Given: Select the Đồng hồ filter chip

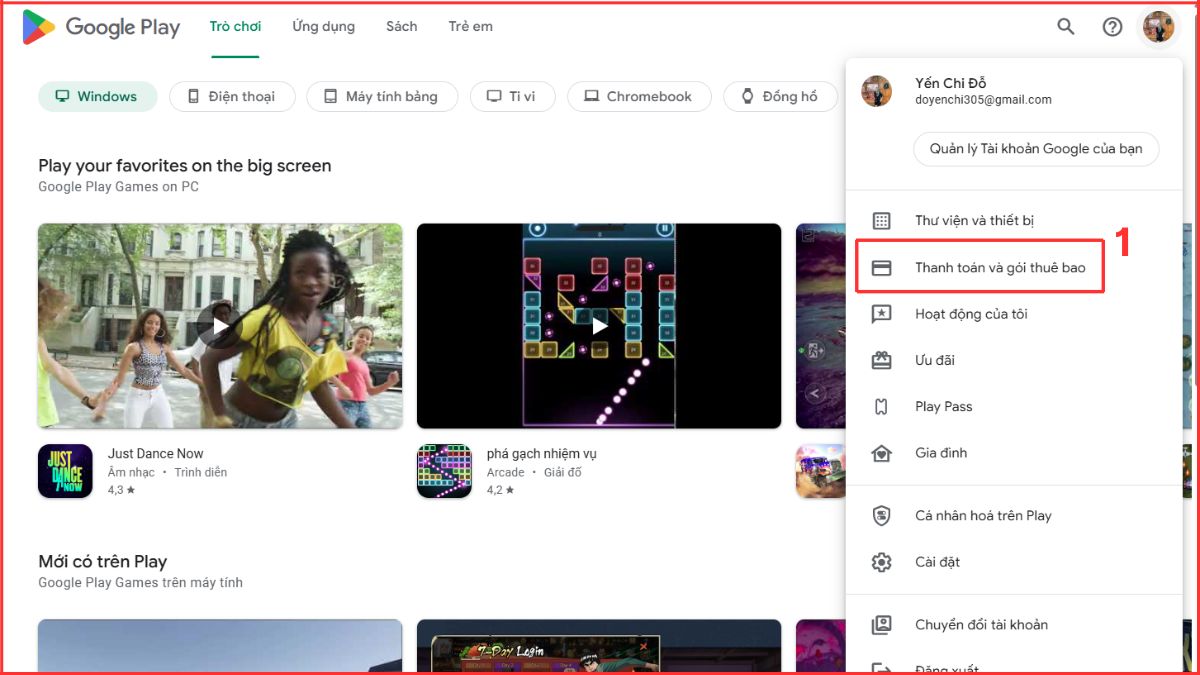Looking at the screenshot, I should (x=780, y=96).
